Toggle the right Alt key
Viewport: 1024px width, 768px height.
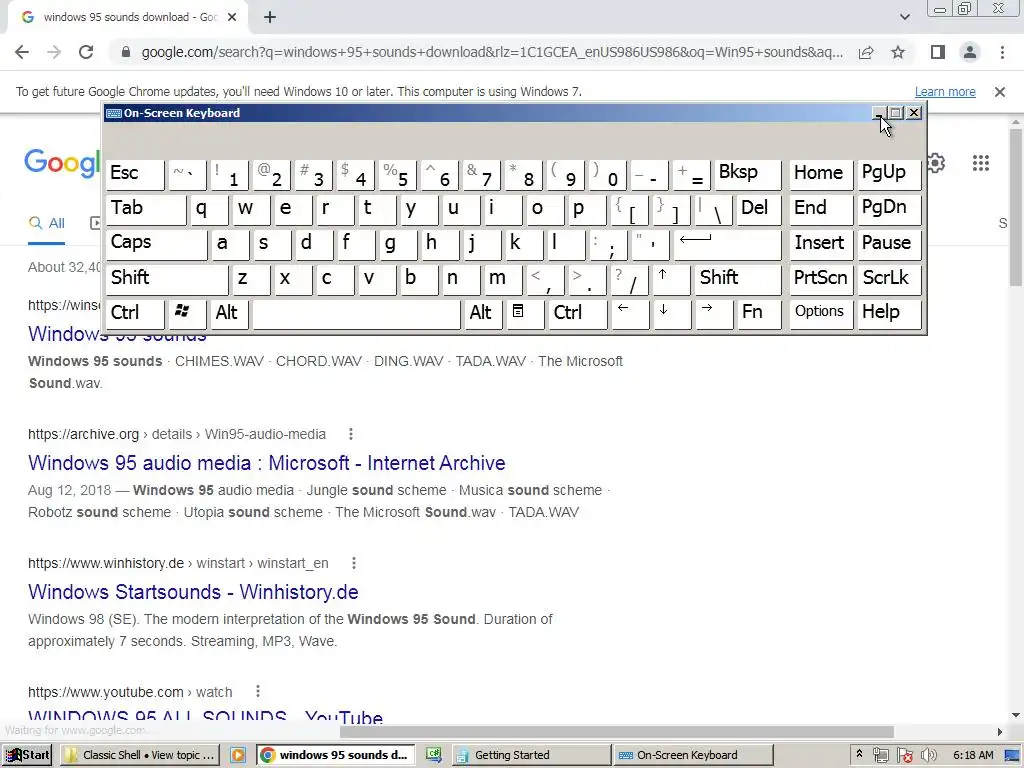coord(483,313)
